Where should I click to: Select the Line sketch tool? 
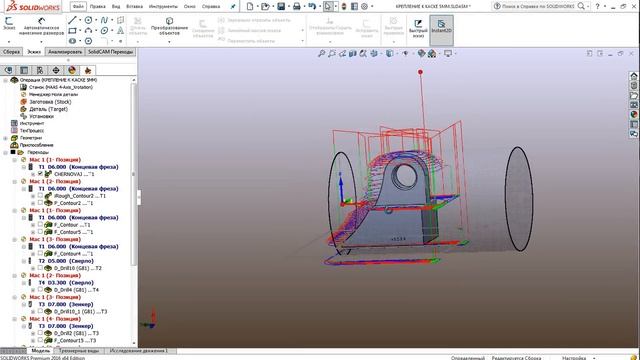click(72, 20)
